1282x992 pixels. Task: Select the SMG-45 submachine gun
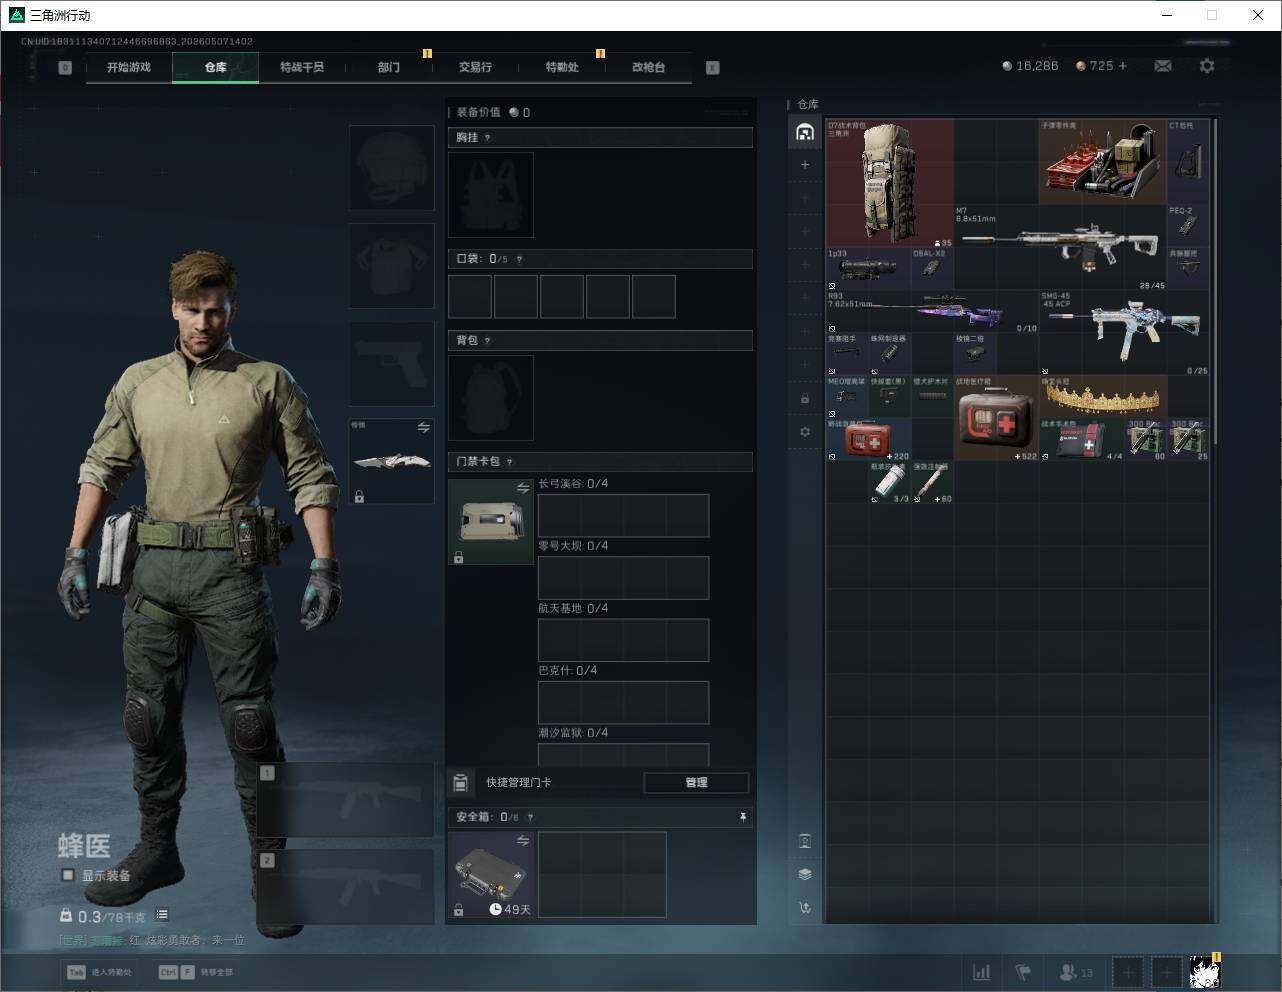click(x=1124, y=332)
